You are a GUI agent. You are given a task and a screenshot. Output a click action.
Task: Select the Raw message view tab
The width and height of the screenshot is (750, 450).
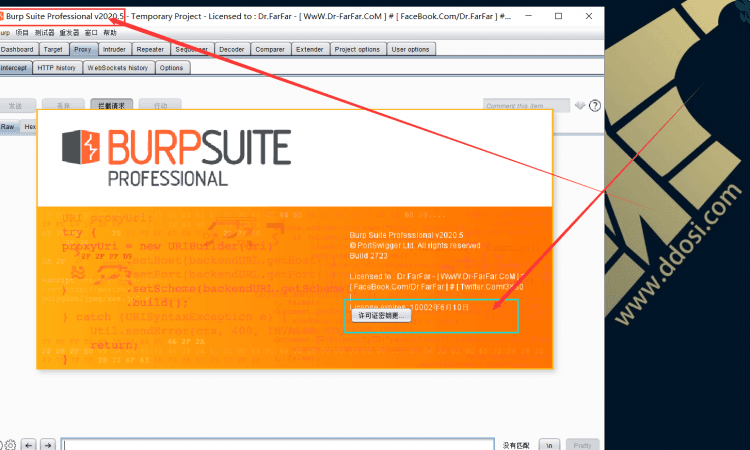click(8, 127)
